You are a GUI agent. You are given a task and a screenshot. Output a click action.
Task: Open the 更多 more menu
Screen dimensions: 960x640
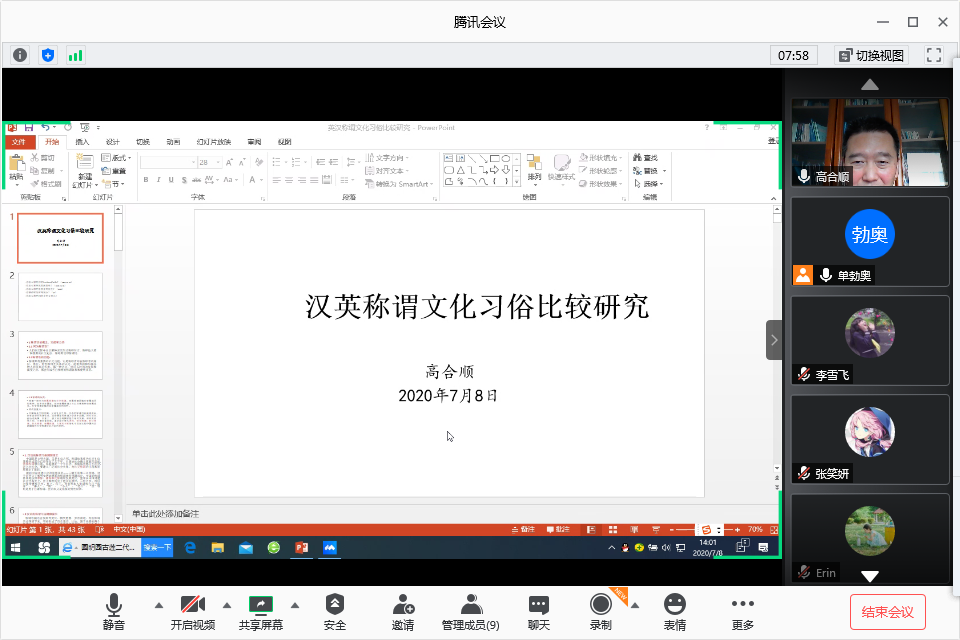(x=742, y=612)
